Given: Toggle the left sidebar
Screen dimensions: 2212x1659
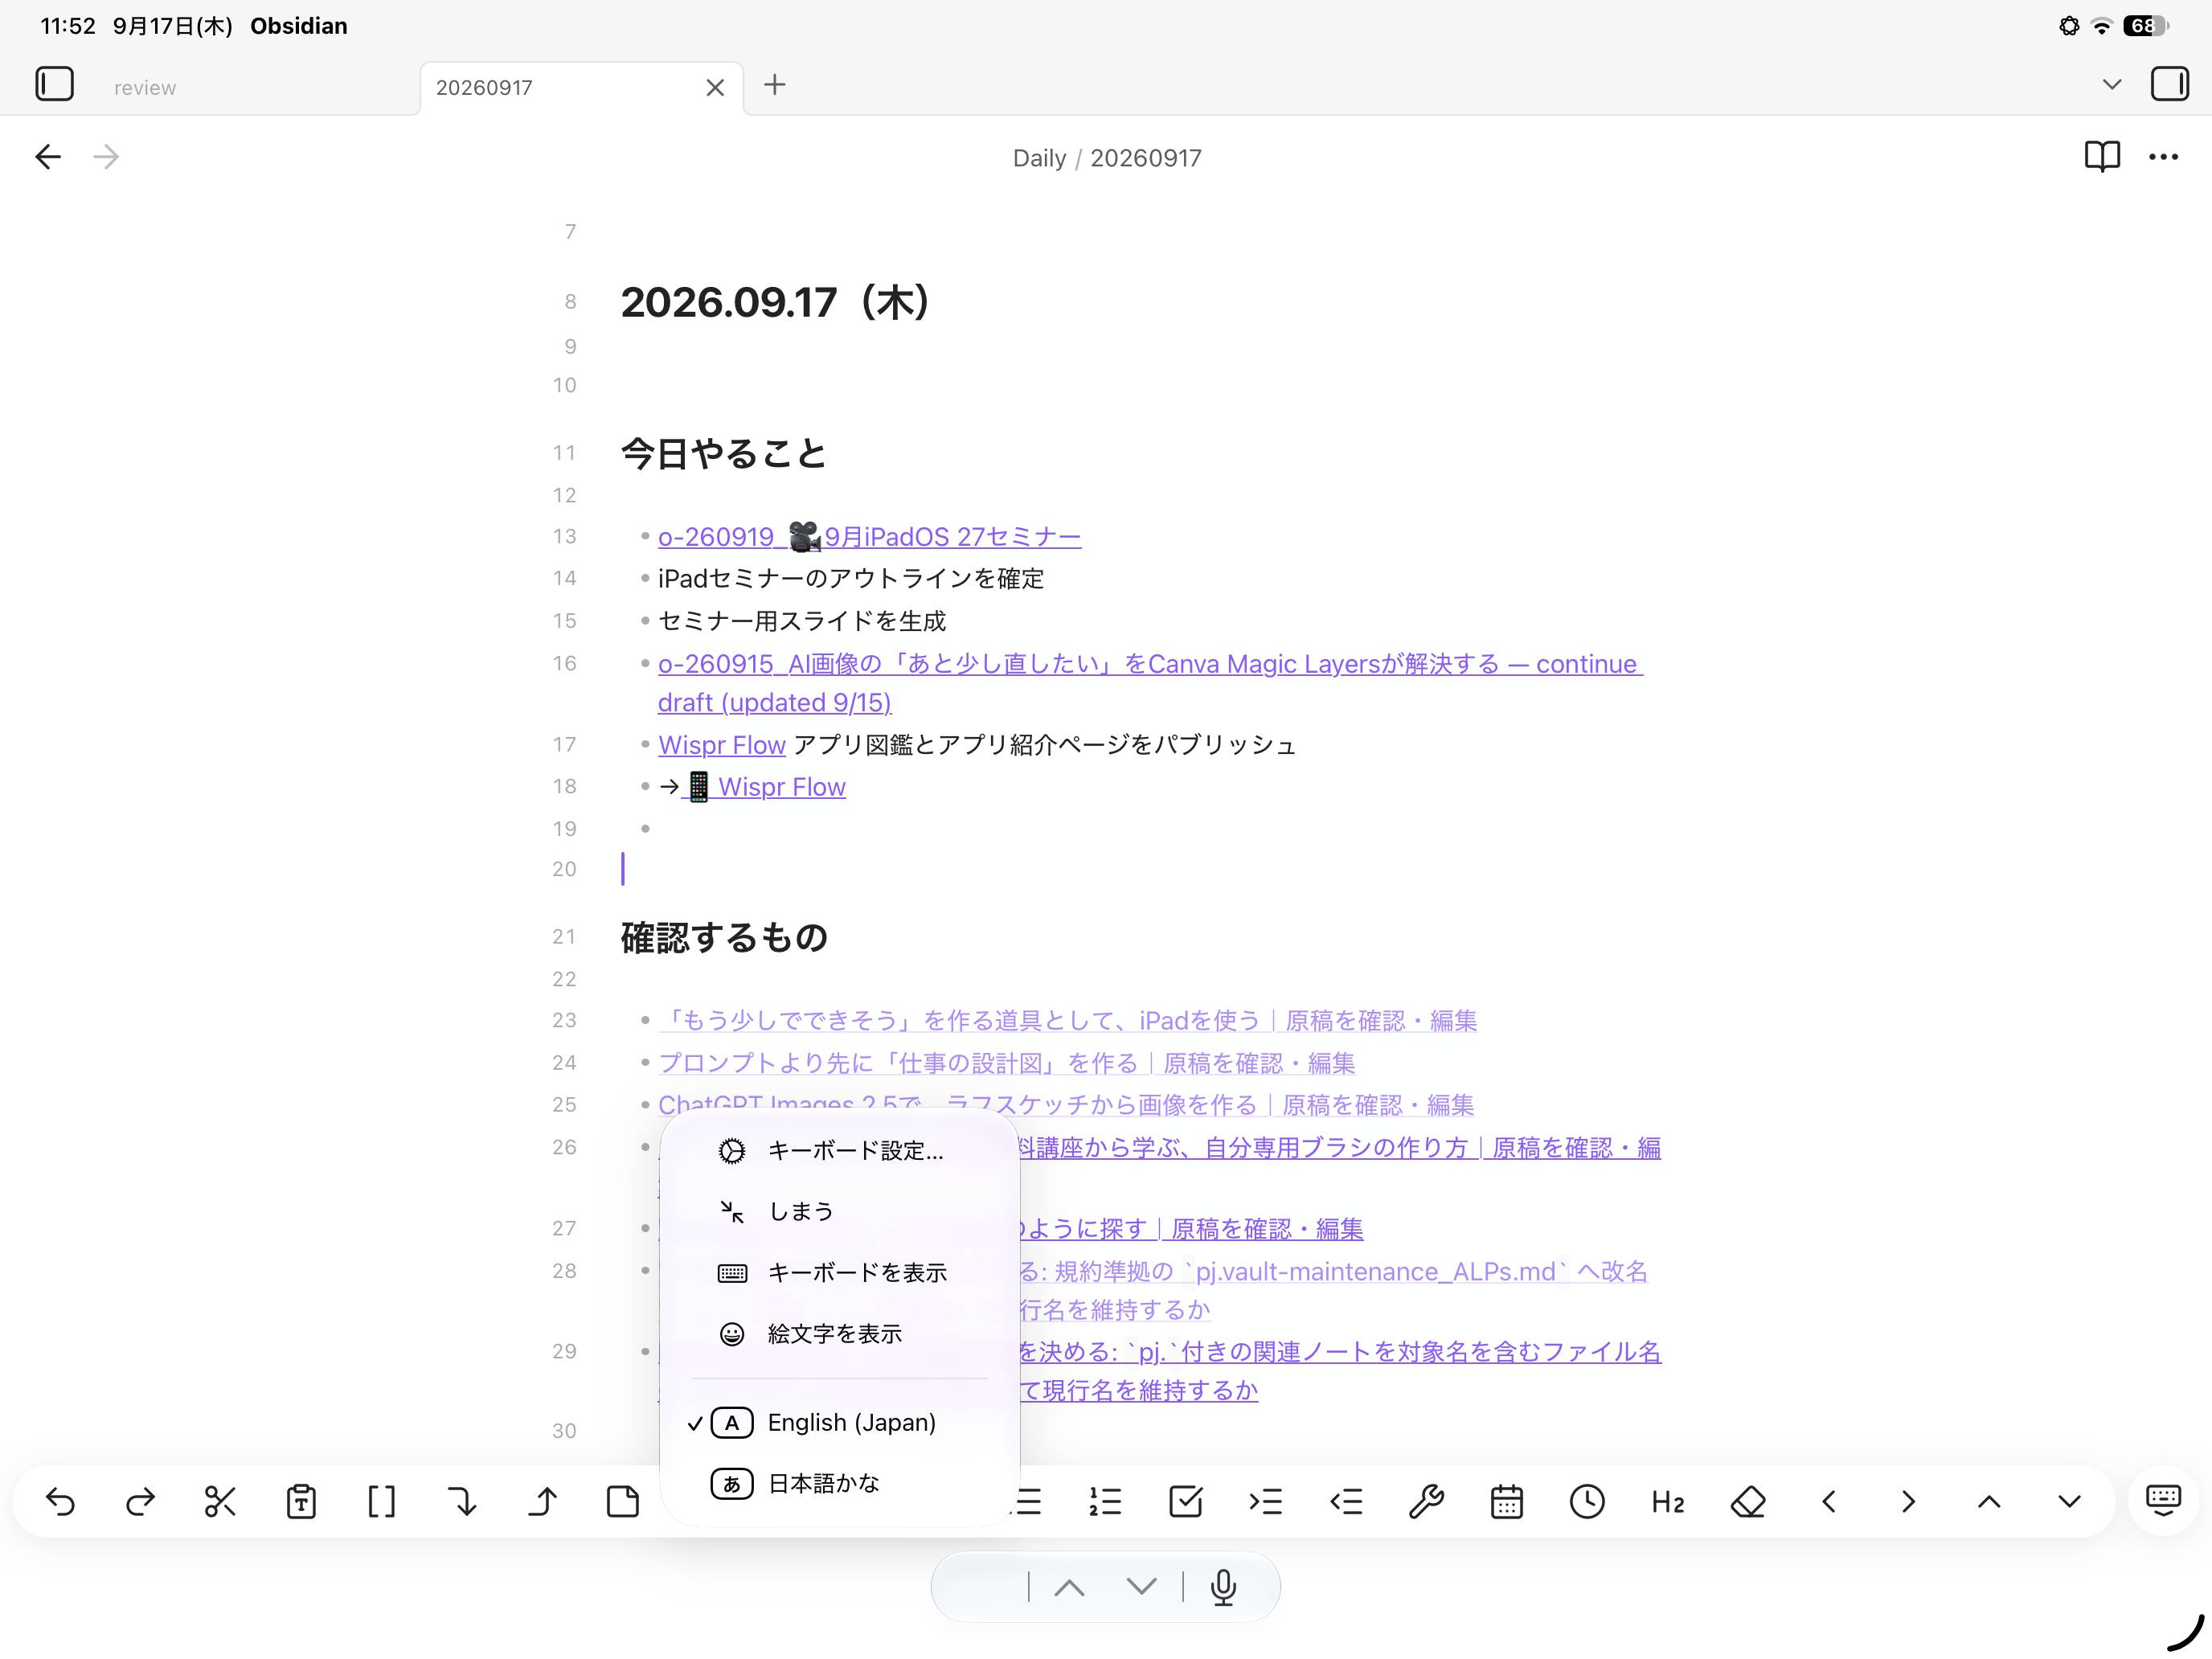Looking at the screenshot, I should pos(55,84).
